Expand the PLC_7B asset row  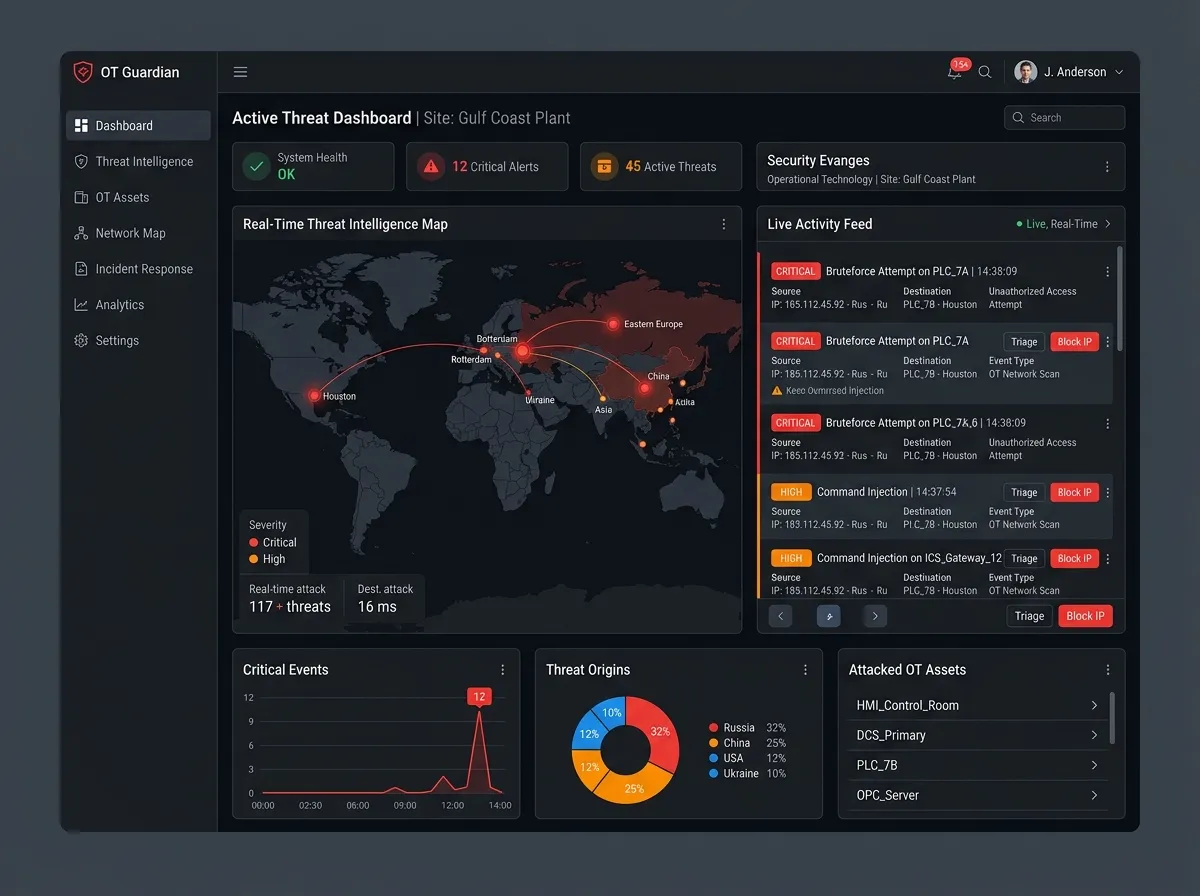978,765
